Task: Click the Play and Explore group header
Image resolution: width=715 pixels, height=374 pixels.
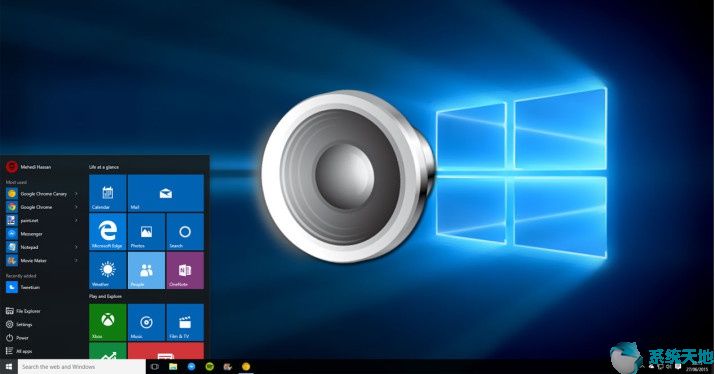Action: 105,296
